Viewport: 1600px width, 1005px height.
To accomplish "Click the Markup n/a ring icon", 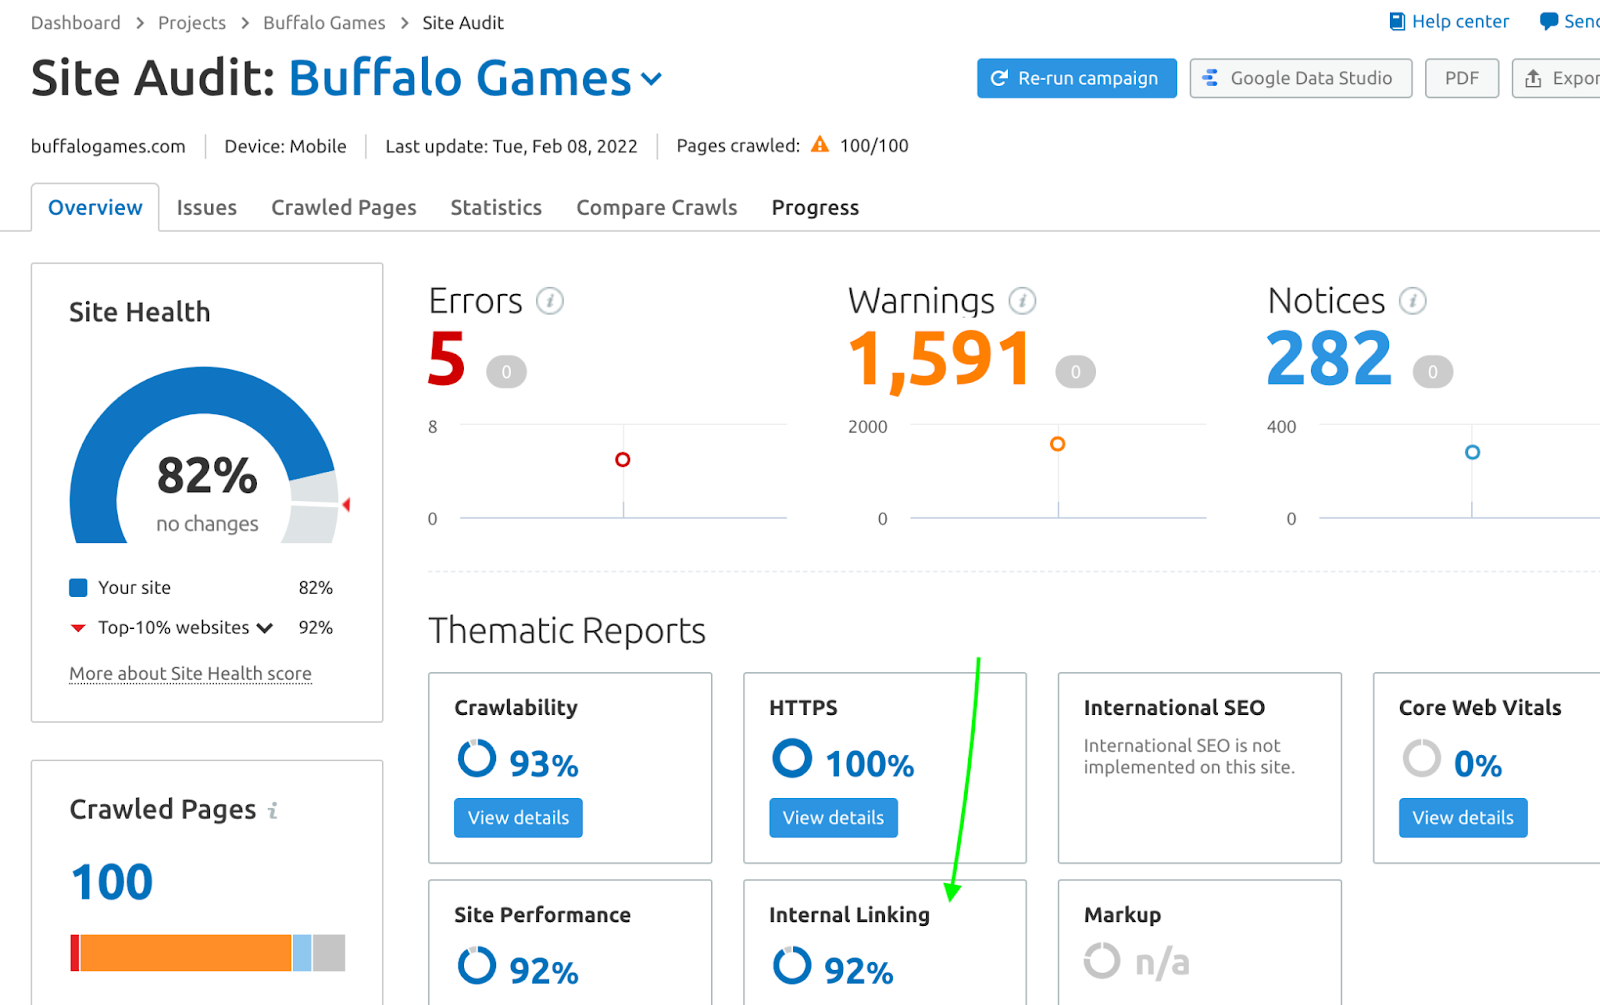I will [x=1102, y=961].
